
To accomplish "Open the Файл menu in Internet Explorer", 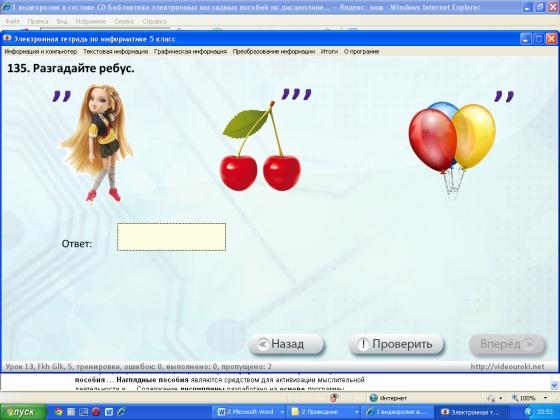I will [11, 21].
